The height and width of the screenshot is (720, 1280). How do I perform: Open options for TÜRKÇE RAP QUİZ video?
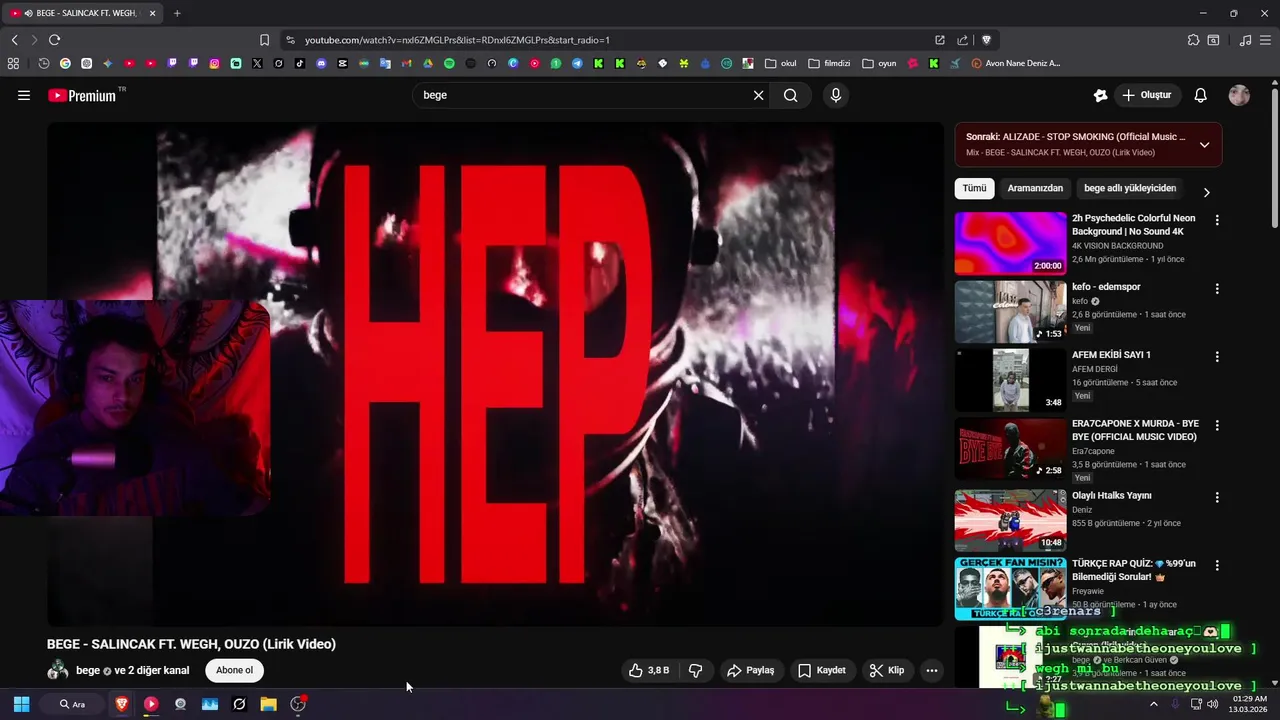click(1217, 565)
